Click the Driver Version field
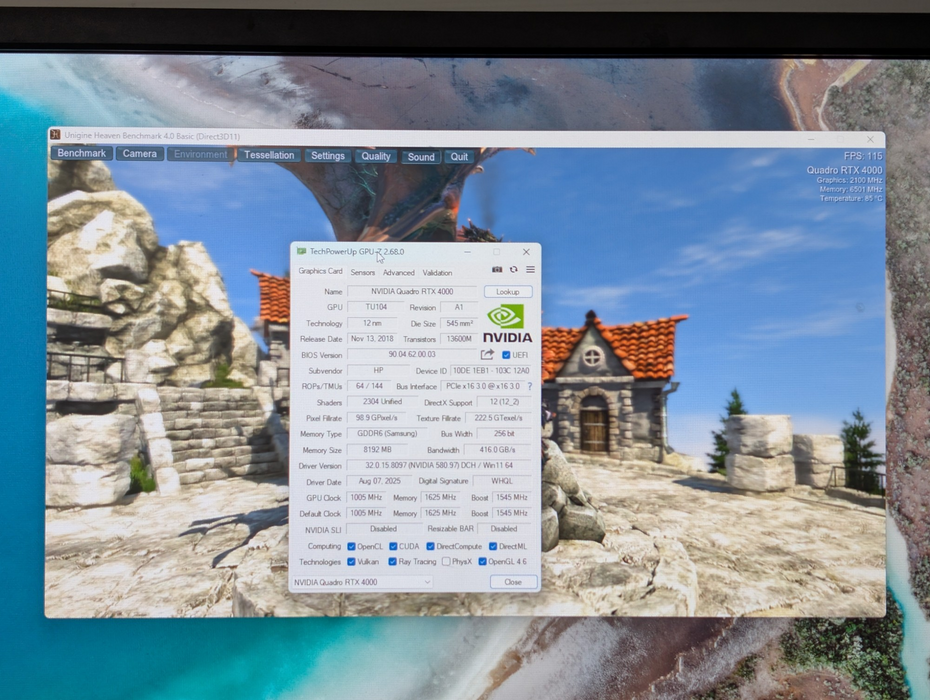The height and width of the screenshot is (700, 930). [x=439, y=466]
